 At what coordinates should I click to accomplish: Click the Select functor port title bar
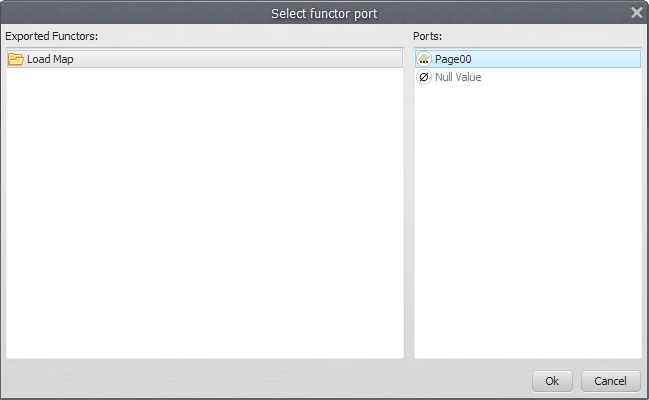click(x=324, y=13)
